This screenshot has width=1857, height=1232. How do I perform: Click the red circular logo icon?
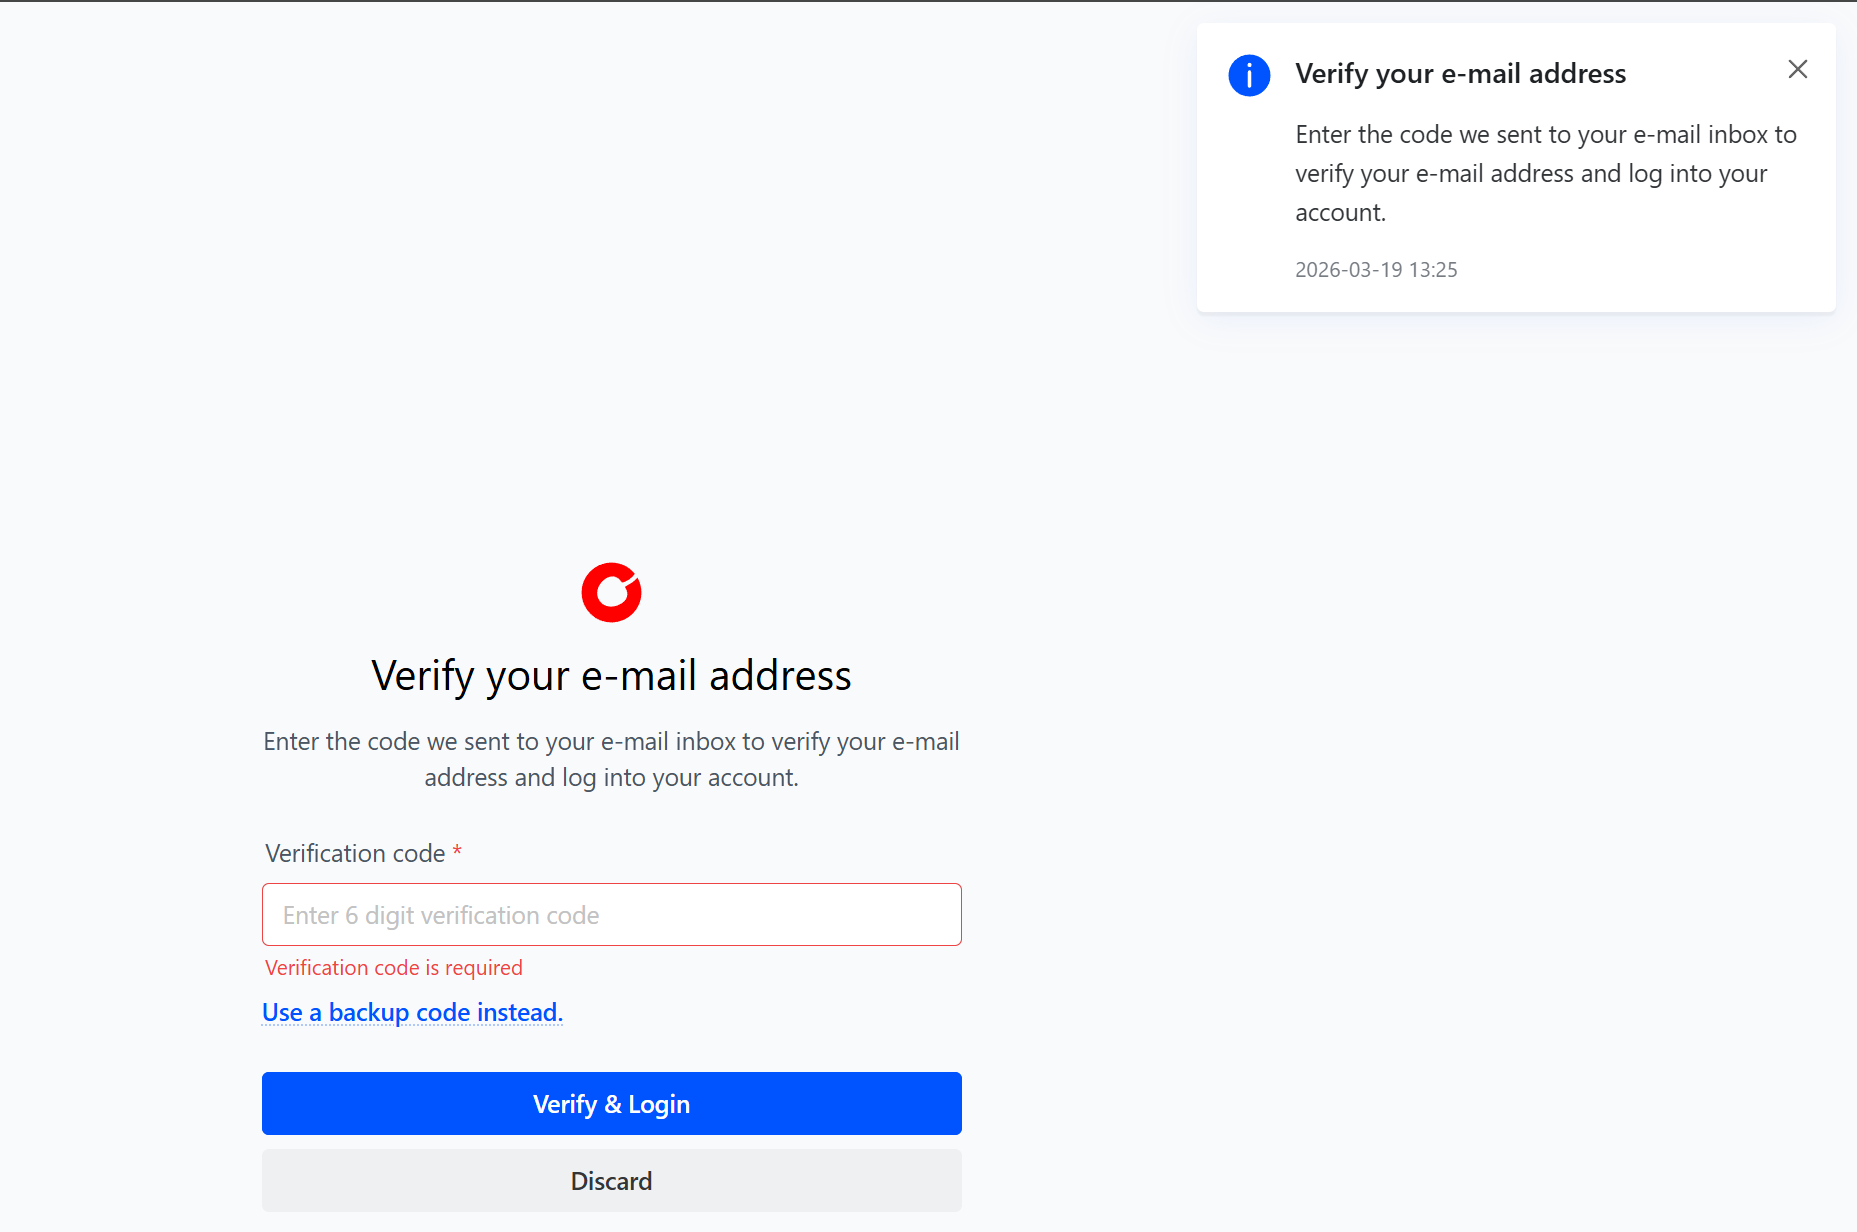pyautogui.click(x=611, y=592)
